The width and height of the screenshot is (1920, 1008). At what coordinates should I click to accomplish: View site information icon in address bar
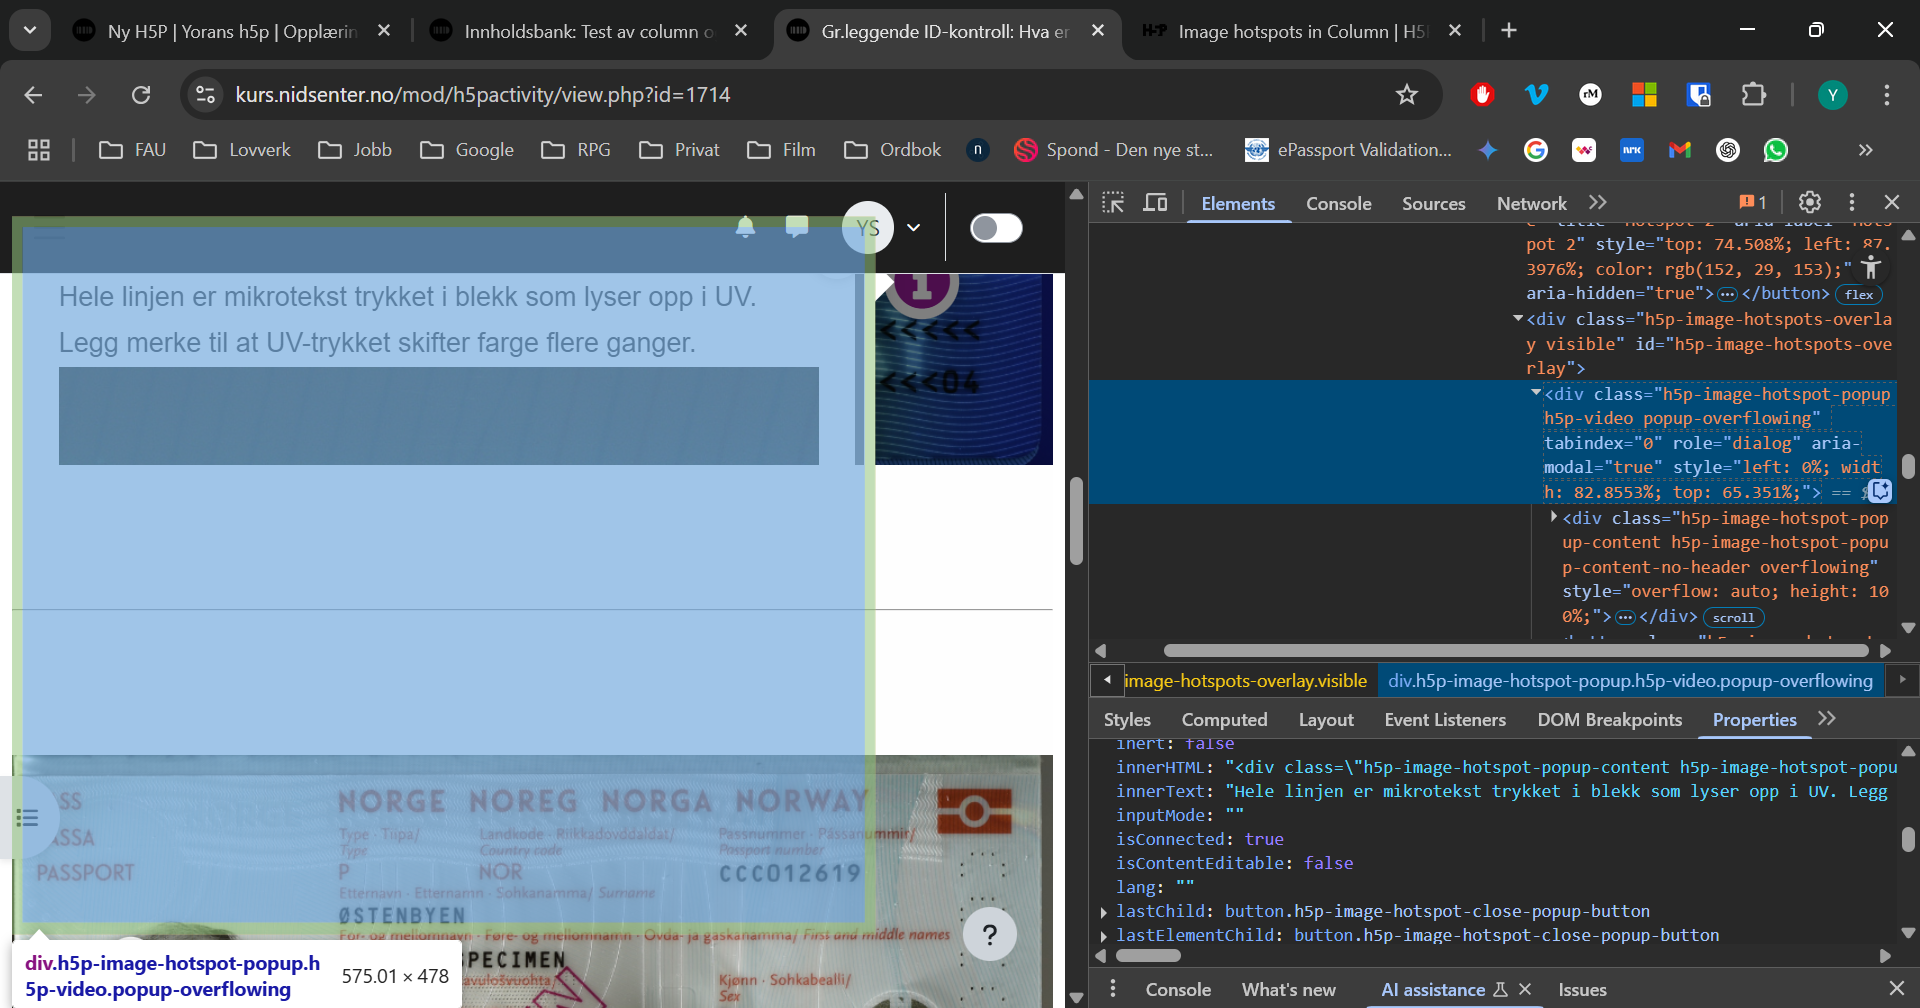click(x=205, y=95)
